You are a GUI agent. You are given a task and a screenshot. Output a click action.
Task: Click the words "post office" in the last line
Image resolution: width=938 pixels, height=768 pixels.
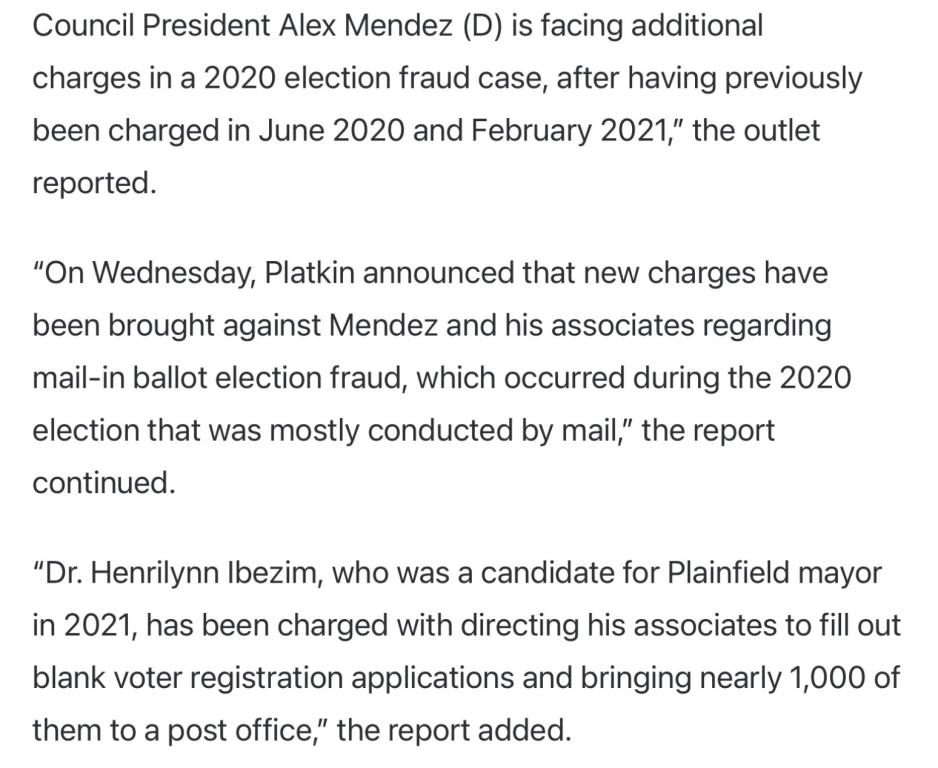tap(245, 730)
